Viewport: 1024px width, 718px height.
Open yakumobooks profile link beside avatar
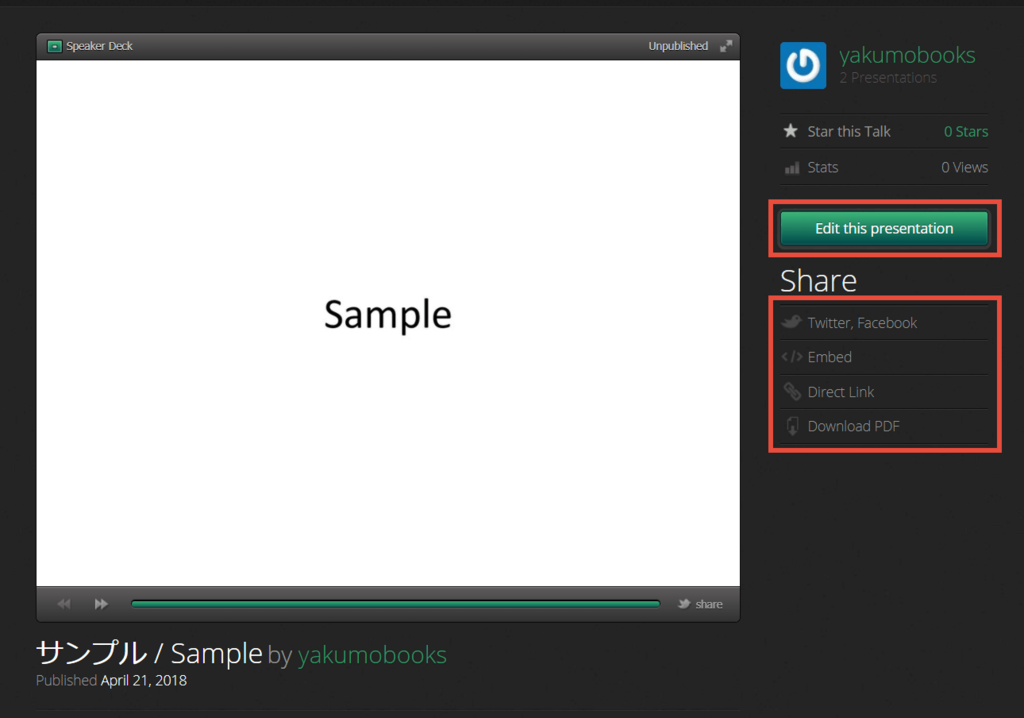point(907,55)
